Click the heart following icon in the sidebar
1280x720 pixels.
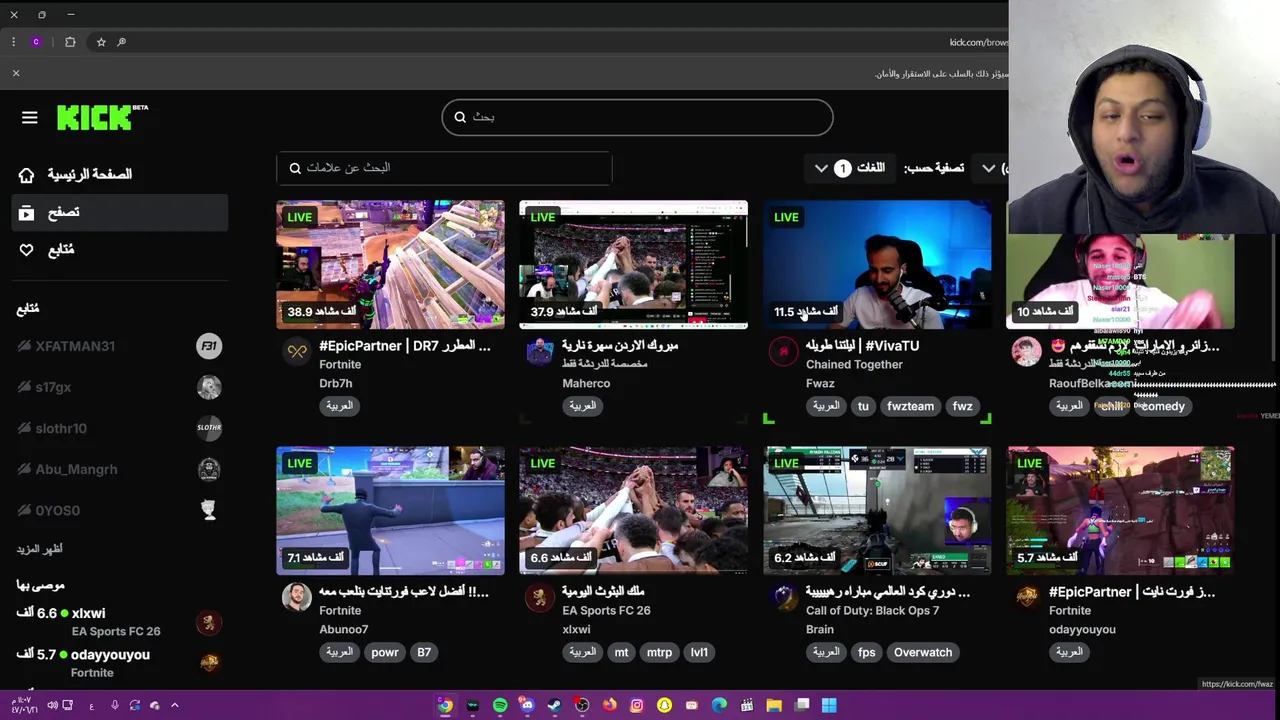[27, 250]
